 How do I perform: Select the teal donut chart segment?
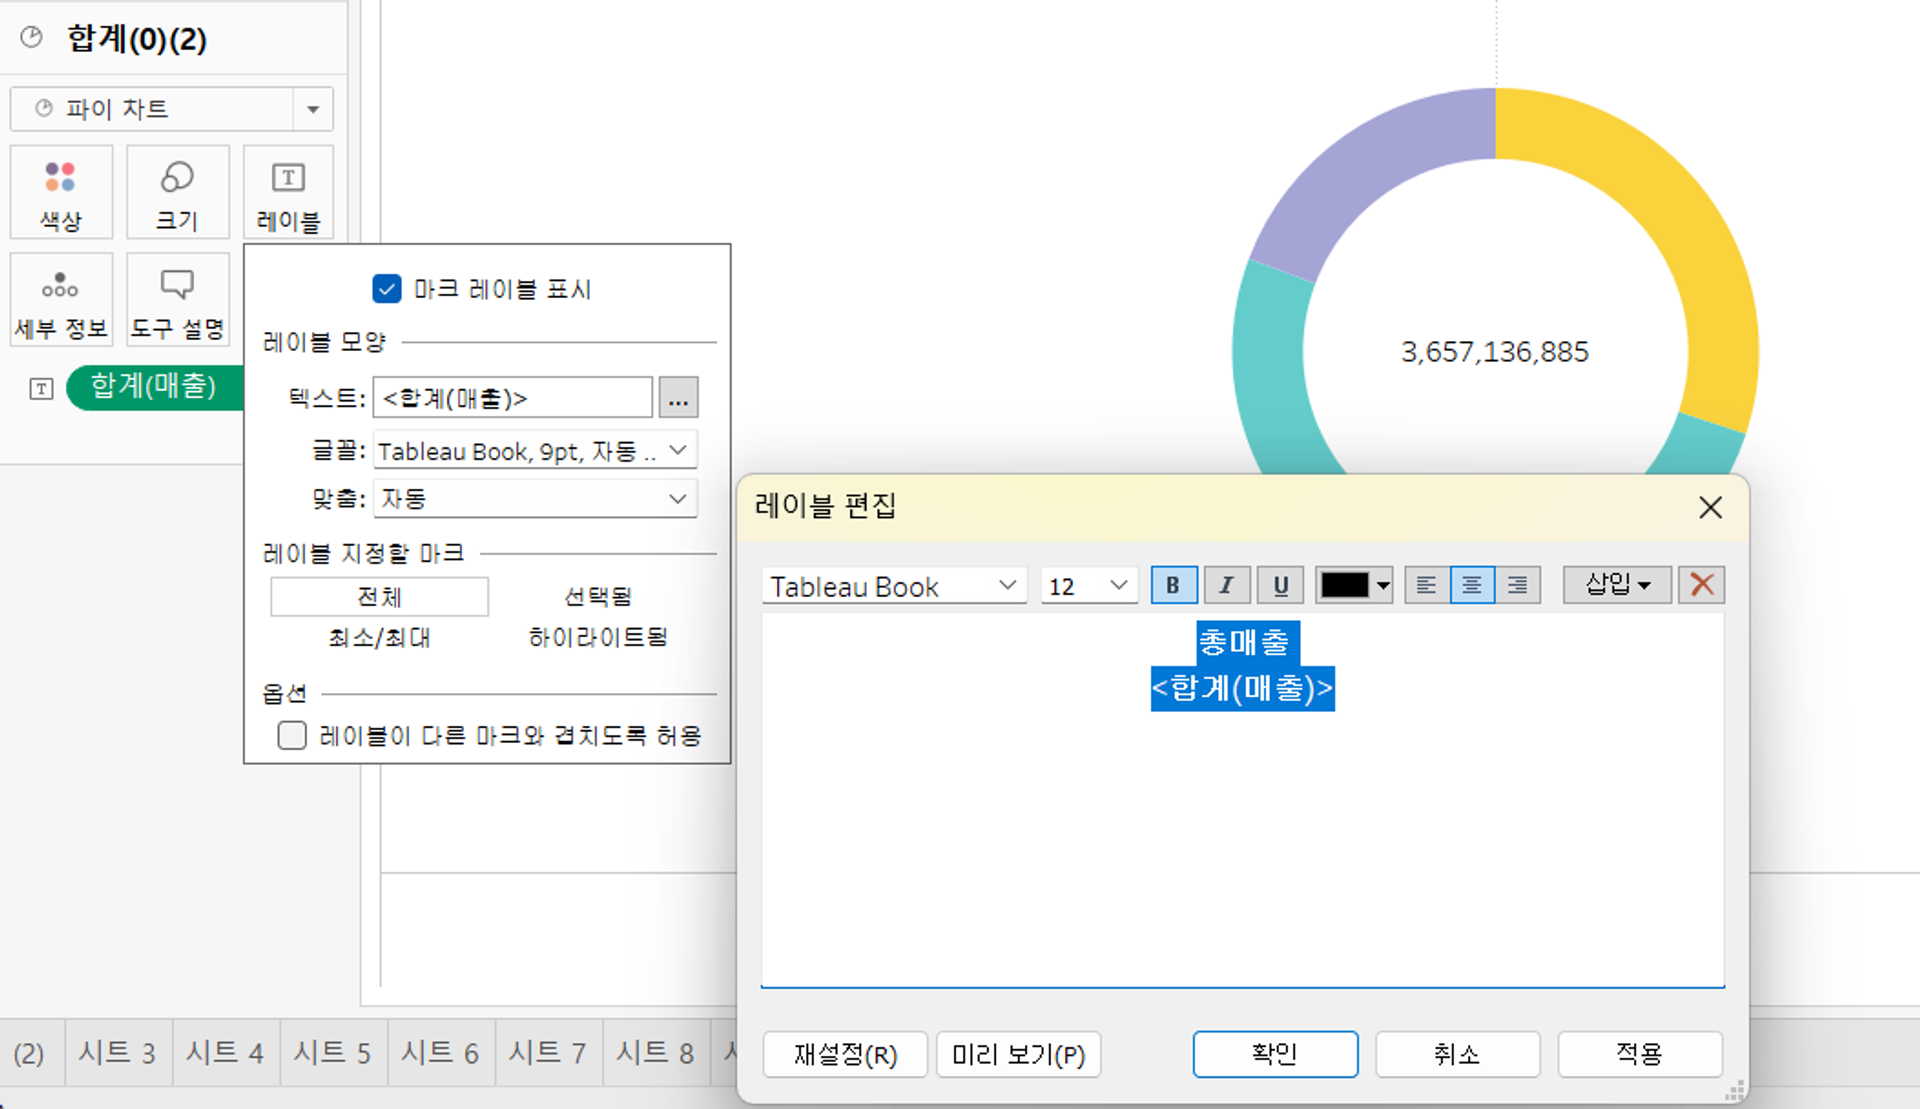[x=1272, y=370]
